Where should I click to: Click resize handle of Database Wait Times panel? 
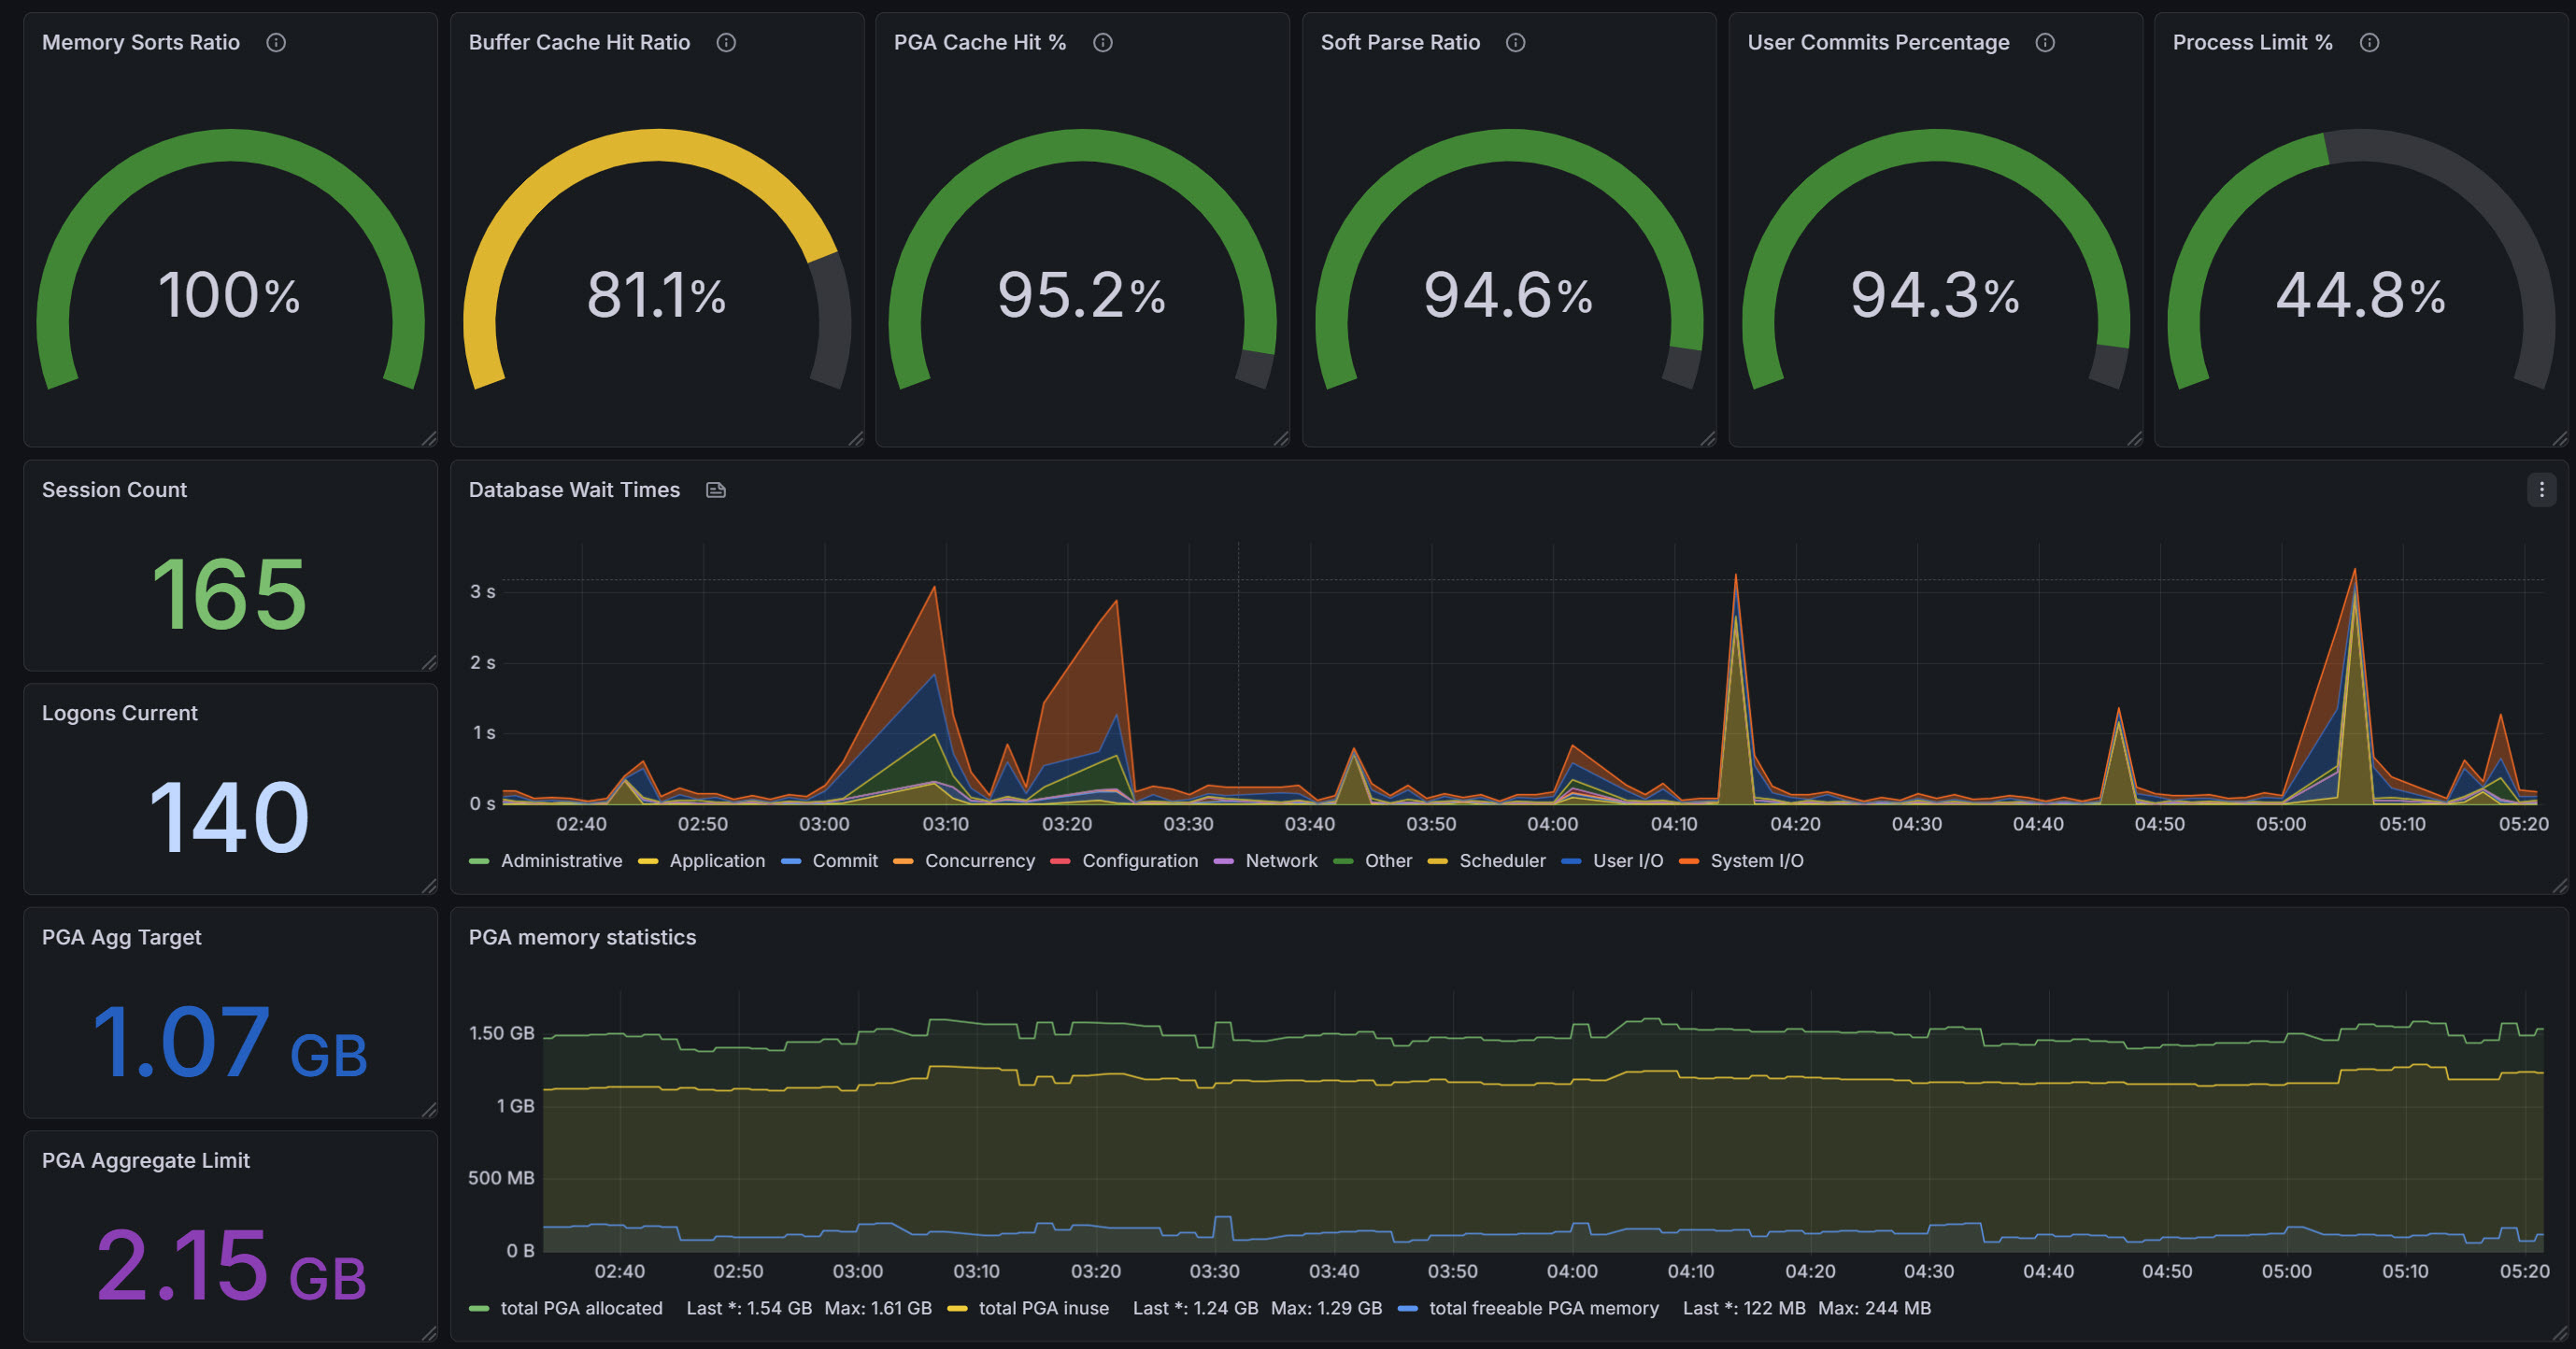click(x=2560, y=886)
